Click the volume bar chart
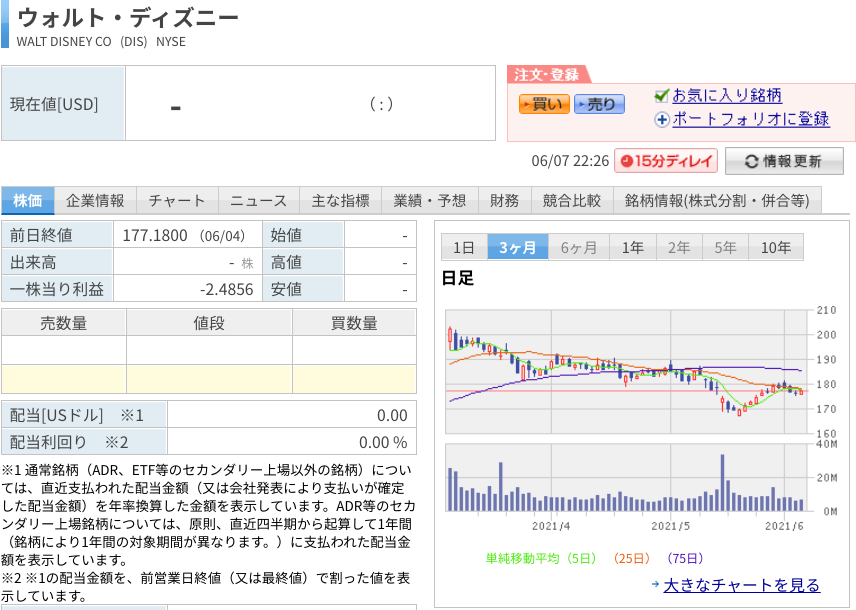 pos(626,477)
